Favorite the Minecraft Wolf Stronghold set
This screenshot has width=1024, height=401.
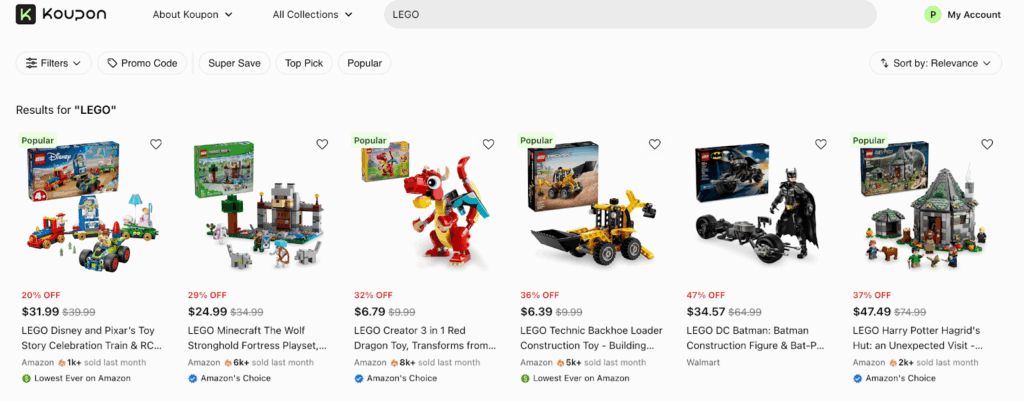322,144
